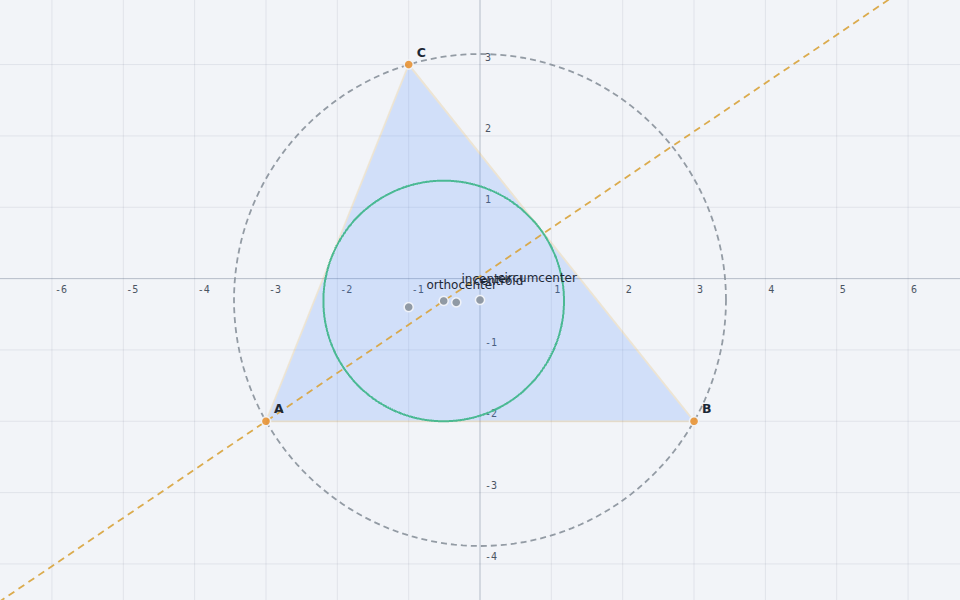Click the circumcenter point on the y-axis
Screen dimensions: 960x600
[480, 300]
